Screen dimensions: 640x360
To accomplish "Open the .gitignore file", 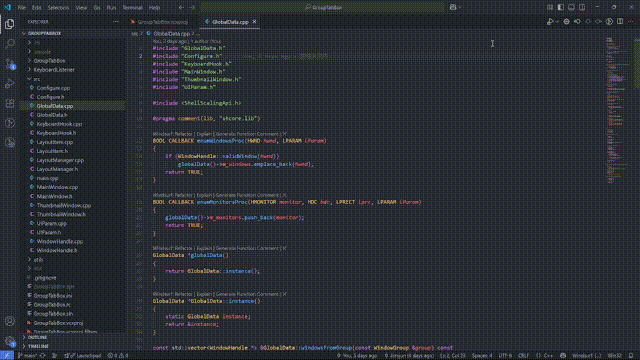I will (45, 278).
